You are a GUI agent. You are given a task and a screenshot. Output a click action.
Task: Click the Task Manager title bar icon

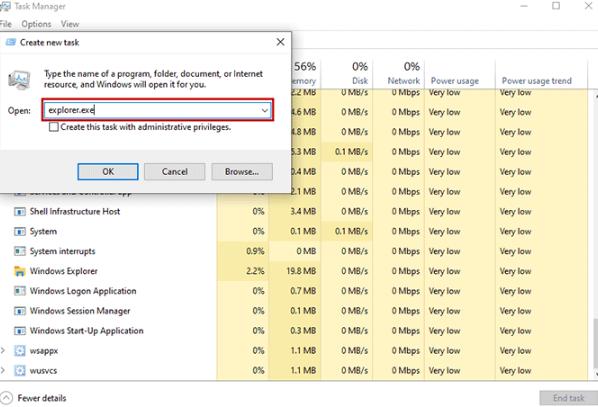click(x=5, y=6)
